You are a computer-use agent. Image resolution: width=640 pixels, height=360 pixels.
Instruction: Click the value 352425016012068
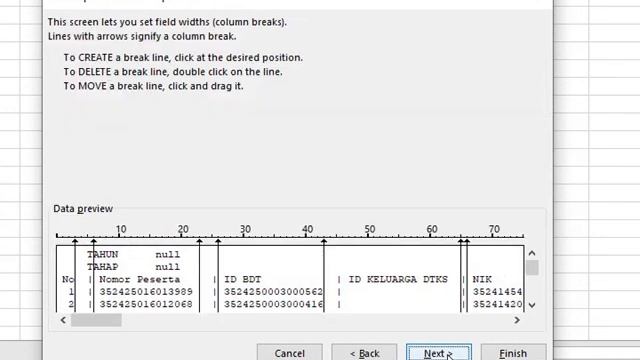pos(146,304)
